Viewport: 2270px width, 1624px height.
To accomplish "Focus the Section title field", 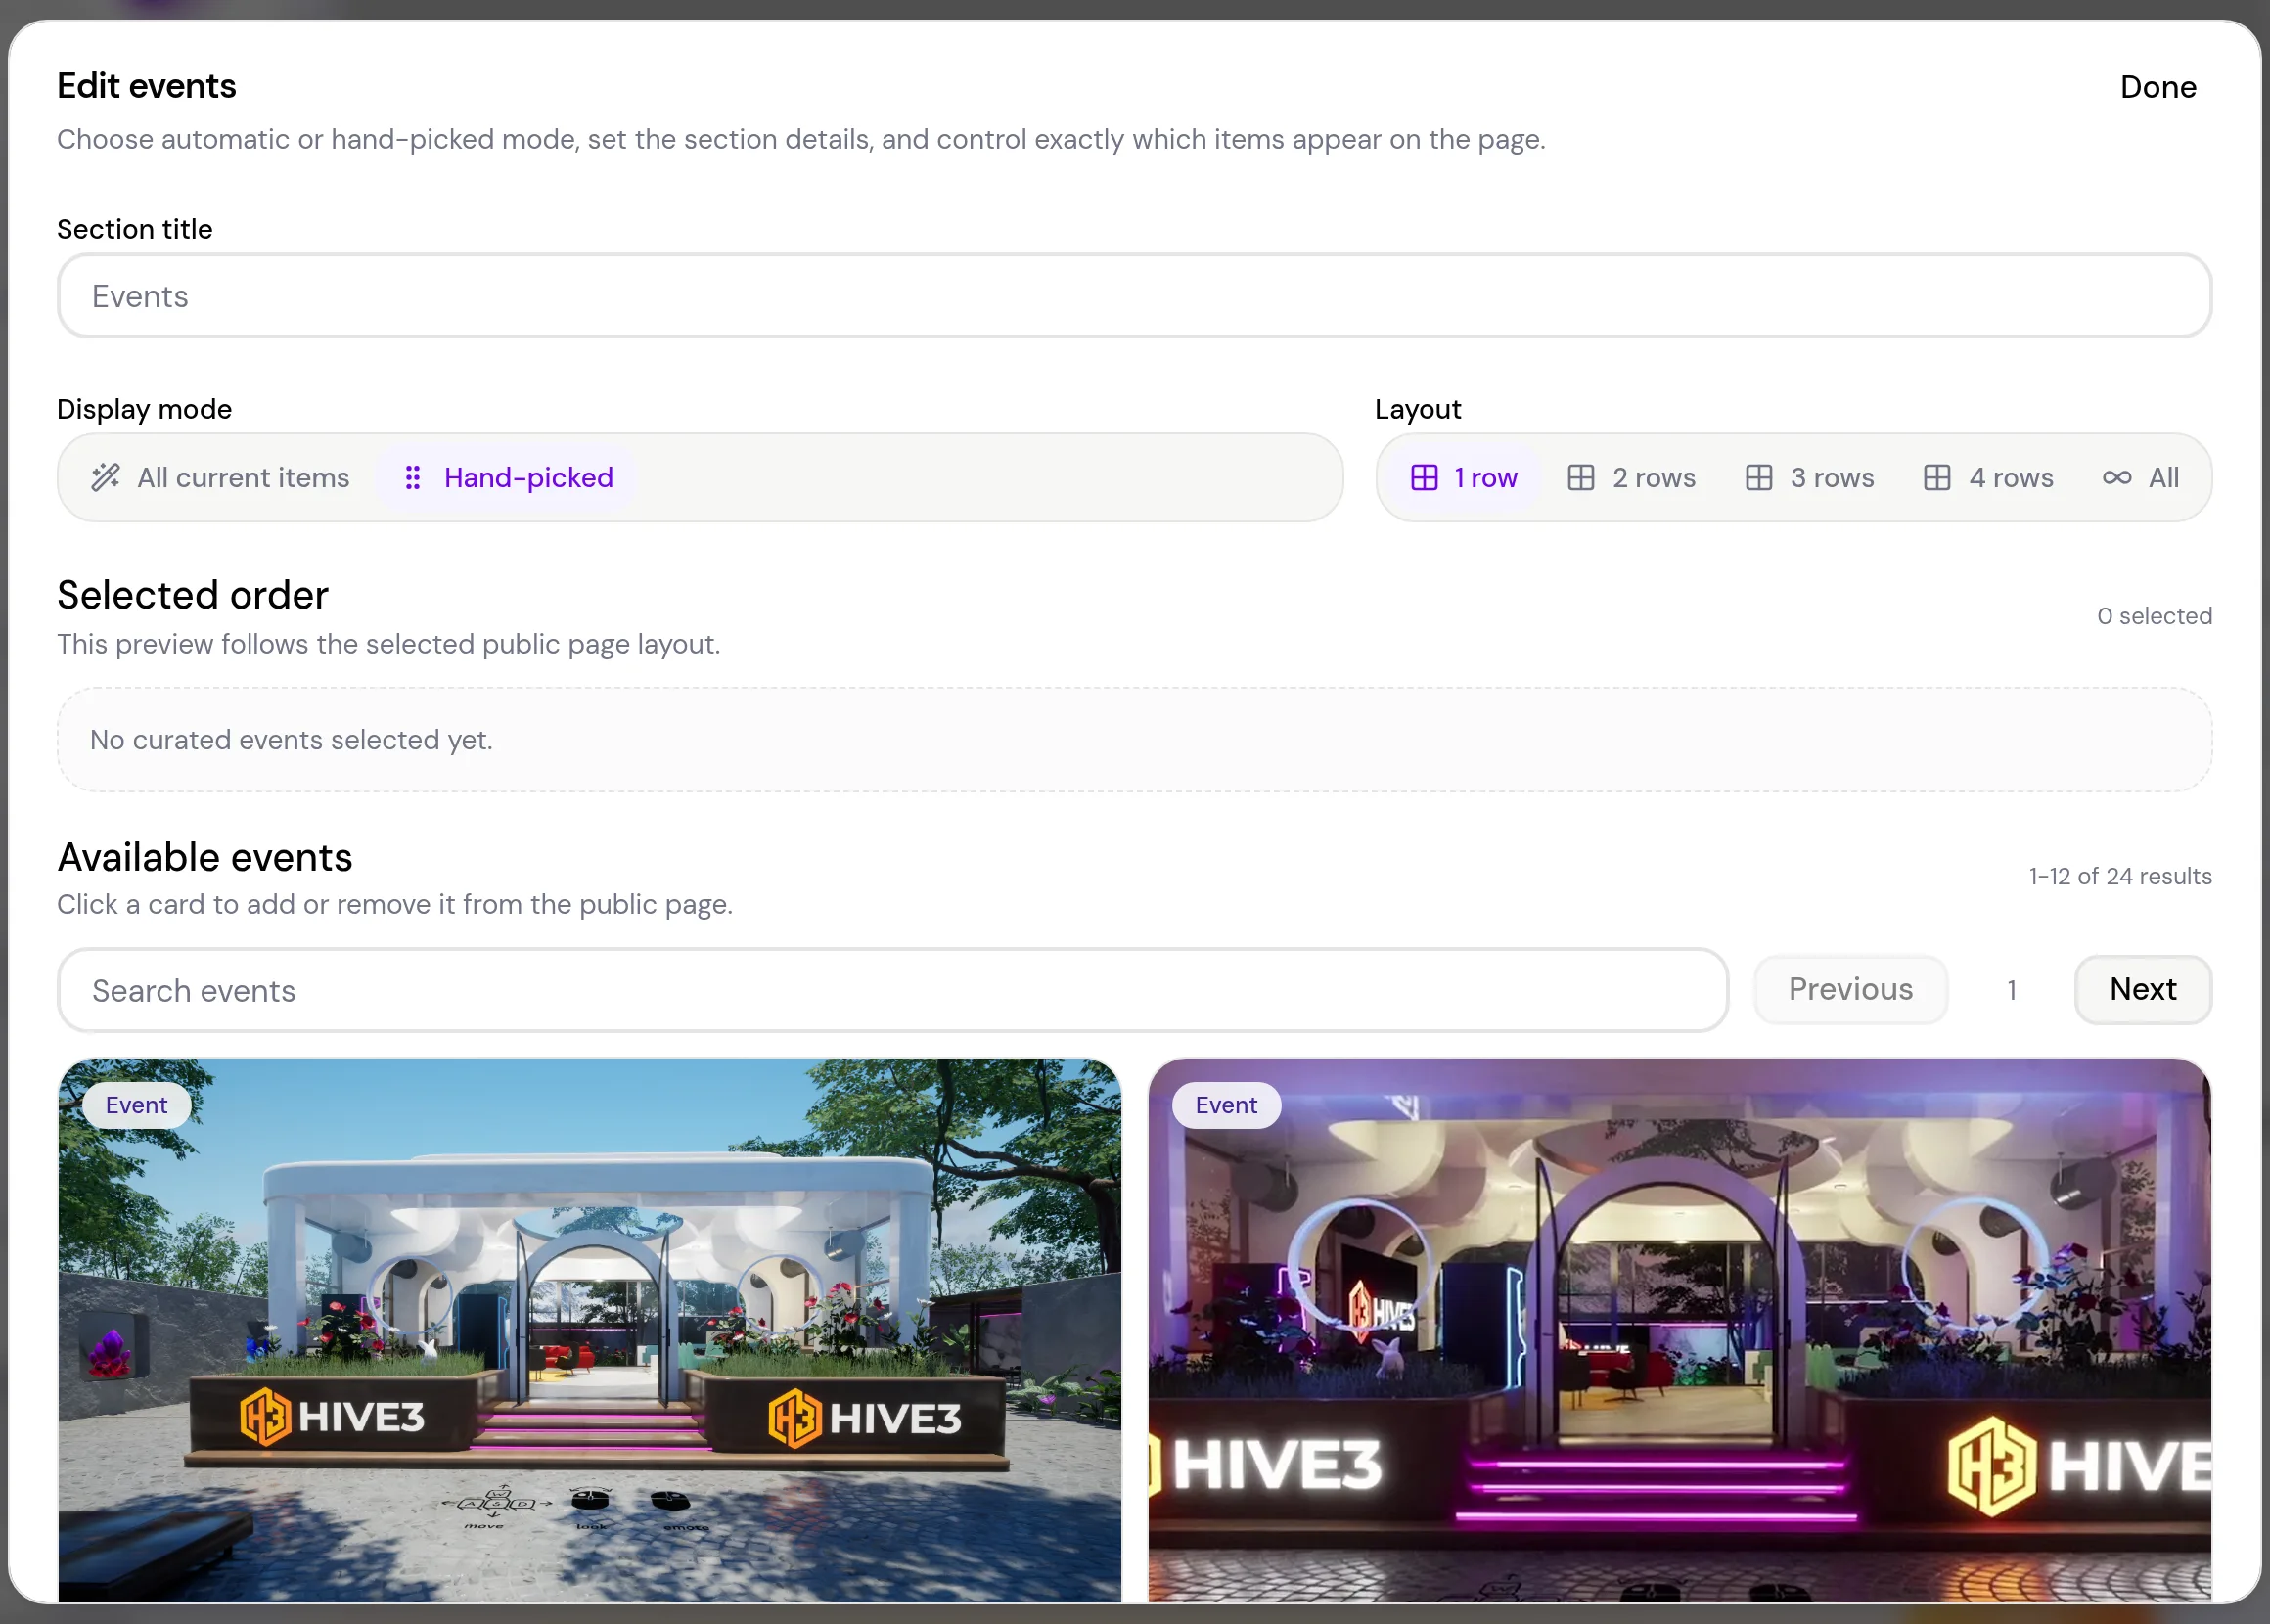I will (x=1134, y=296).
